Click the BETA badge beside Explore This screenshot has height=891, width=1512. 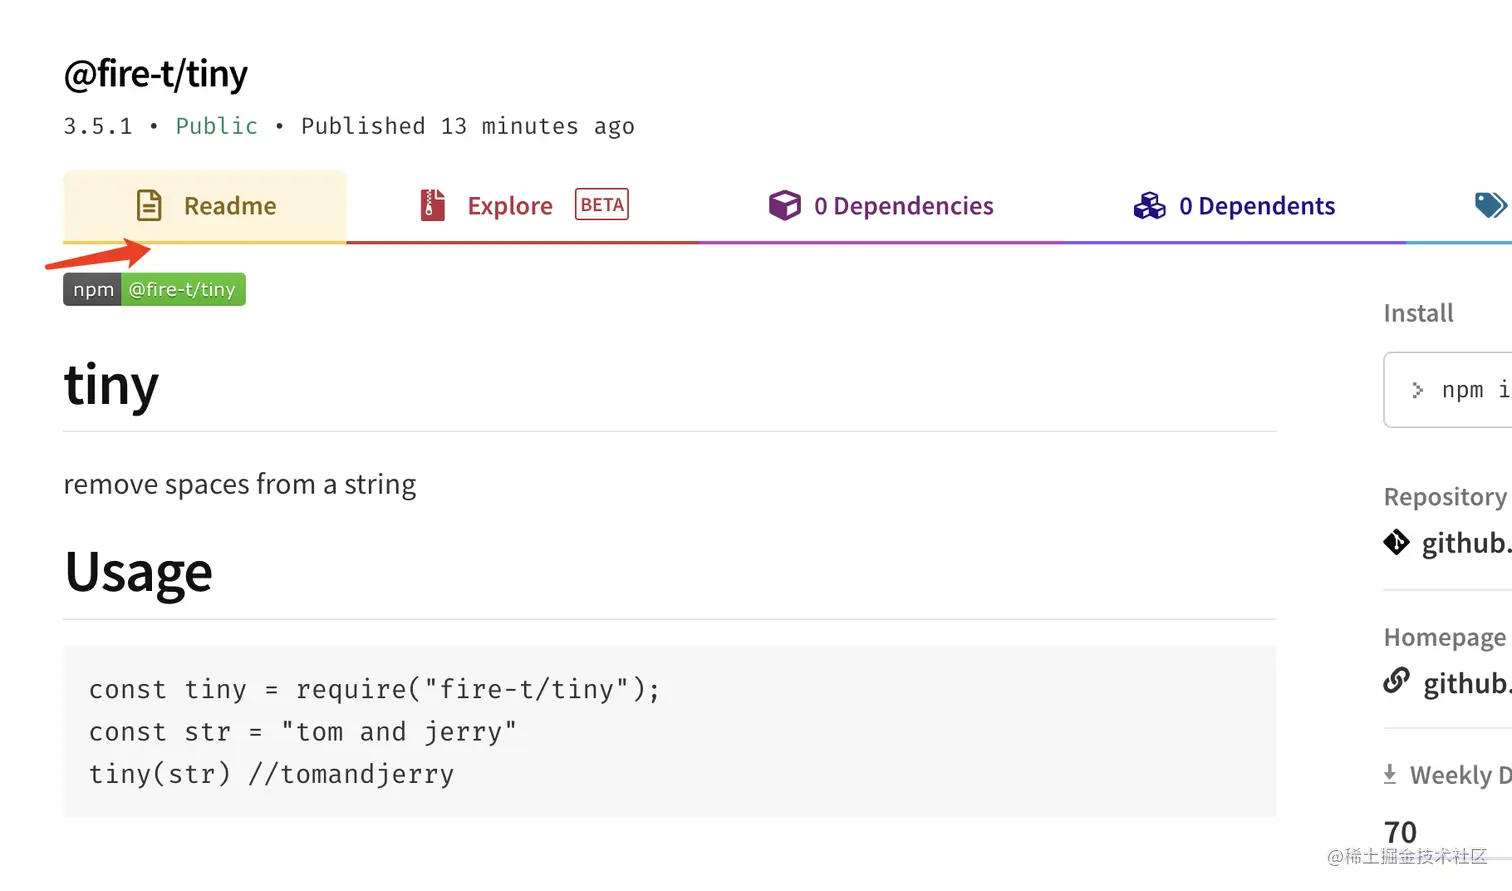click(x=602, y=205)
